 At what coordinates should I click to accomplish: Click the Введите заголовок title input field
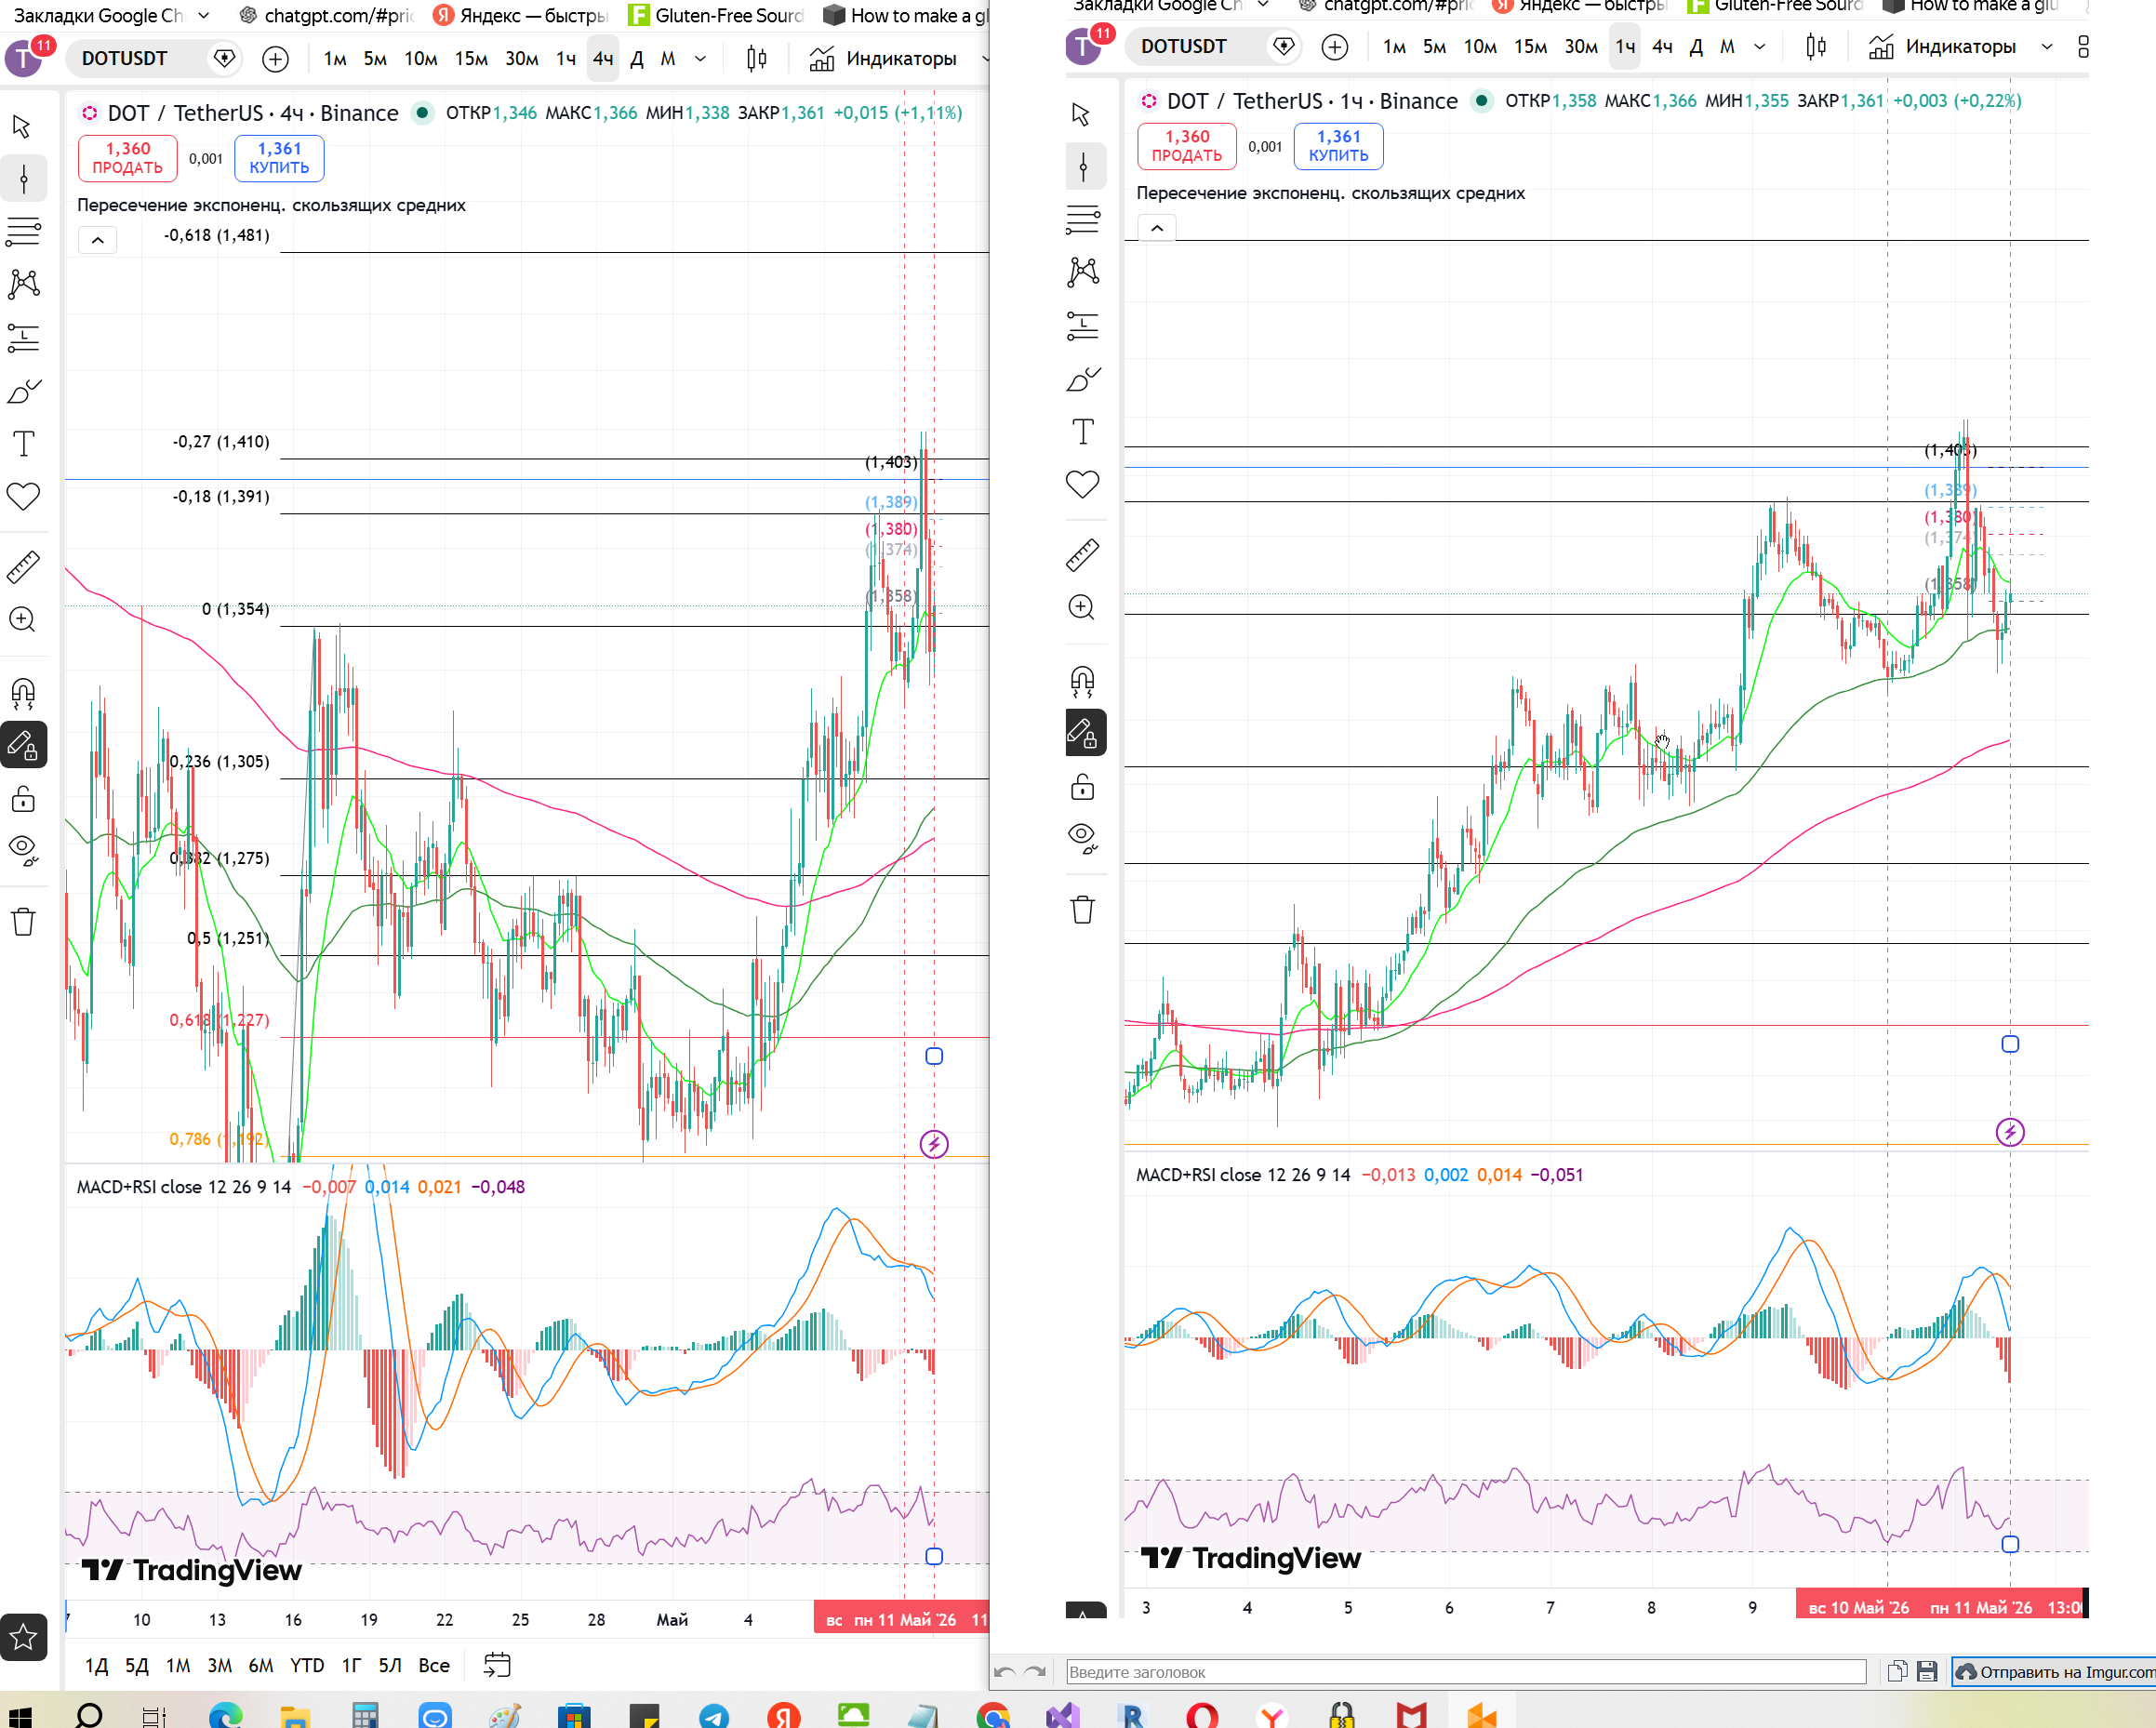point(1466,1671)
